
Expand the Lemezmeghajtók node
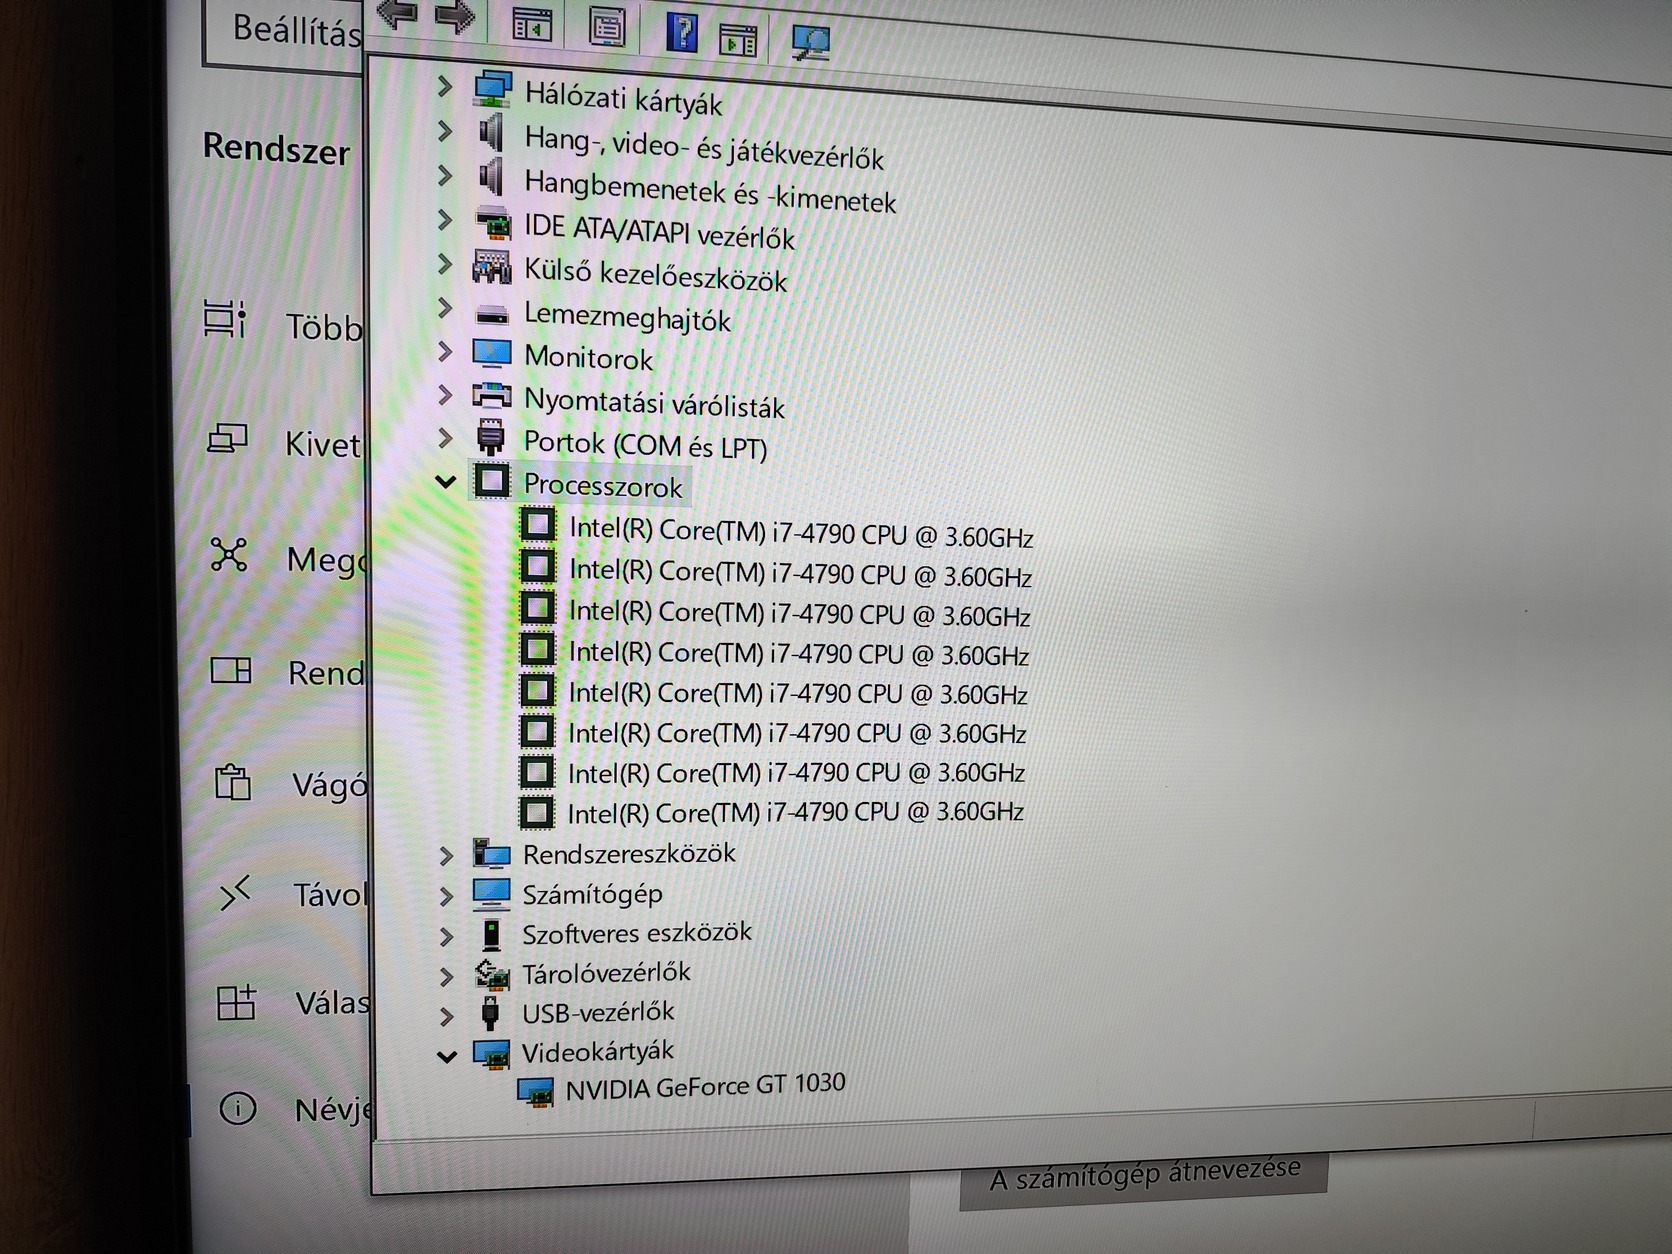pos(445,309)
